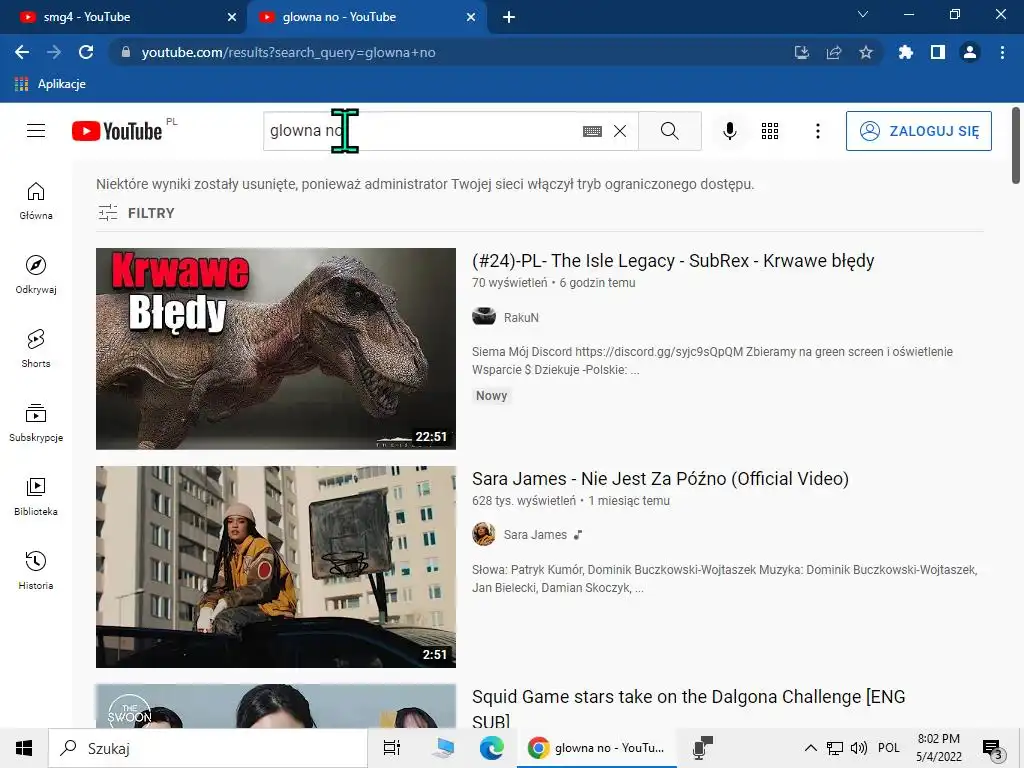Viewport: 1024px width, 768px height.
Task: Open Aplikacje bookmarks shortcut
Action: 50,84
